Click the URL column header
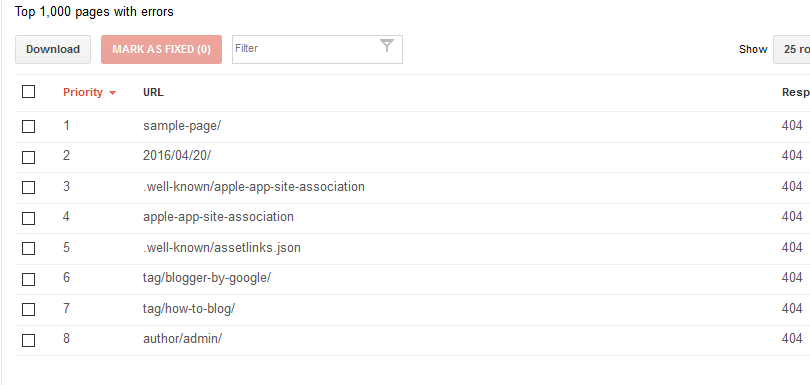 coord(153,93)
